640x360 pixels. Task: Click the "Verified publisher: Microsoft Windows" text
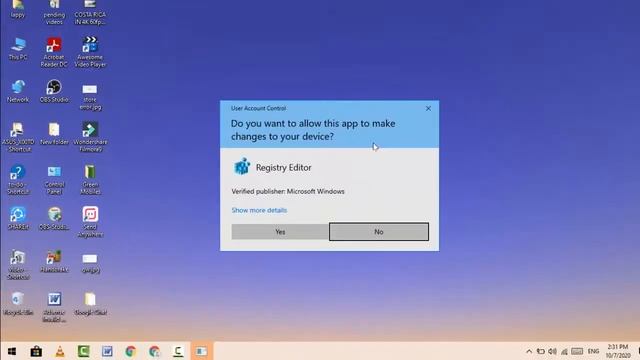[288, 191]
